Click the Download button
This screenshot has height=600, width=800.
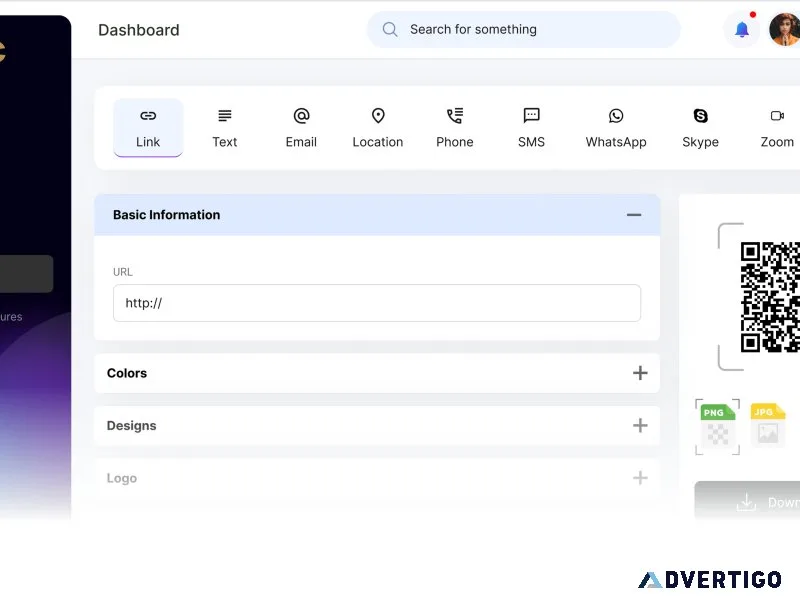[747, 502]
